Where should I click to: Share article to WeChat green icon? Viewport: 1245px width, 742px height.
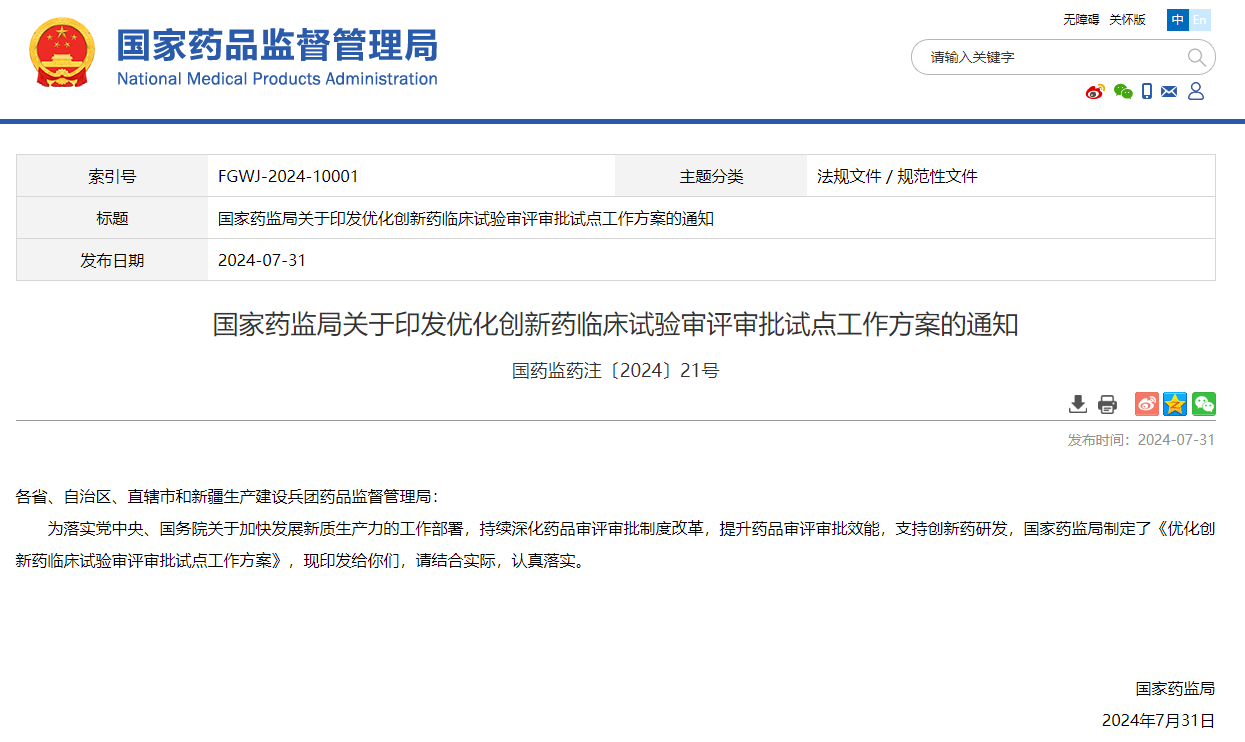[1204, 404]
